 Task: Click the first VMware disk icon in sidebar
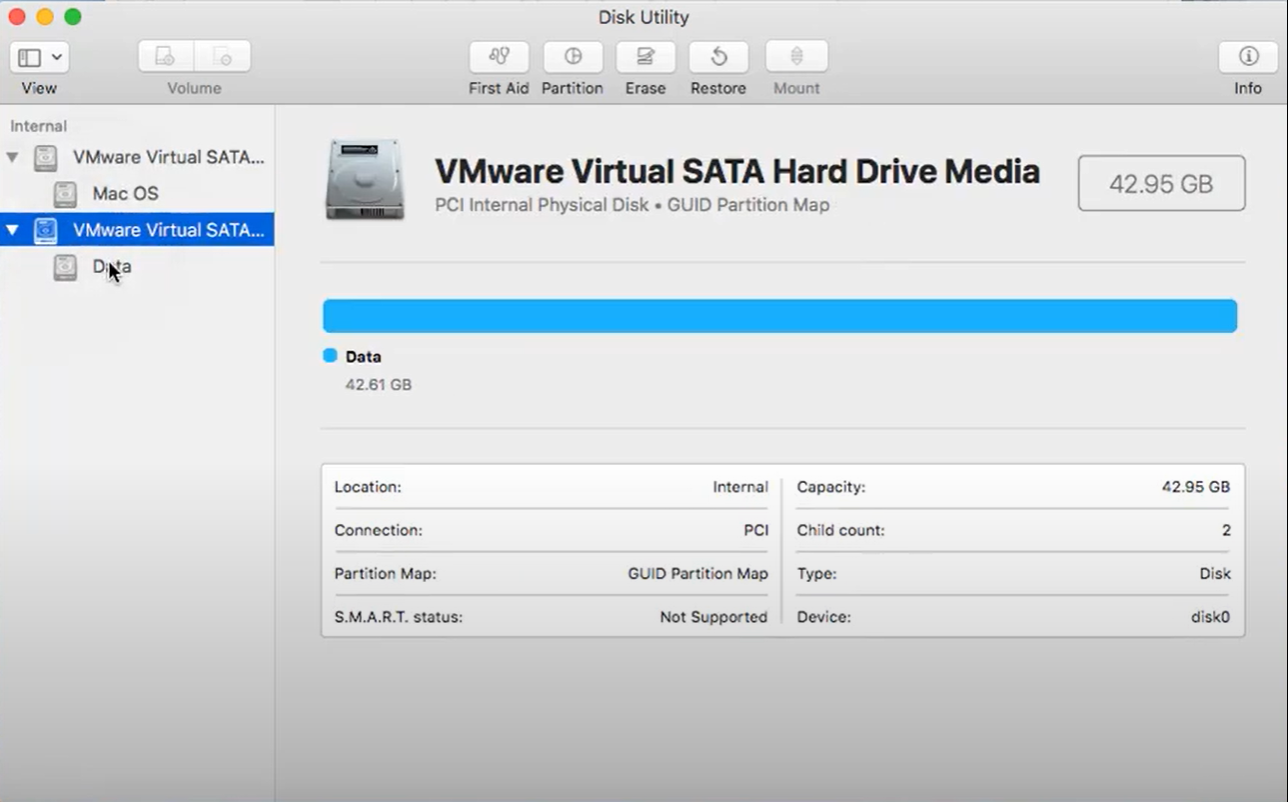(x=45, y=158)
